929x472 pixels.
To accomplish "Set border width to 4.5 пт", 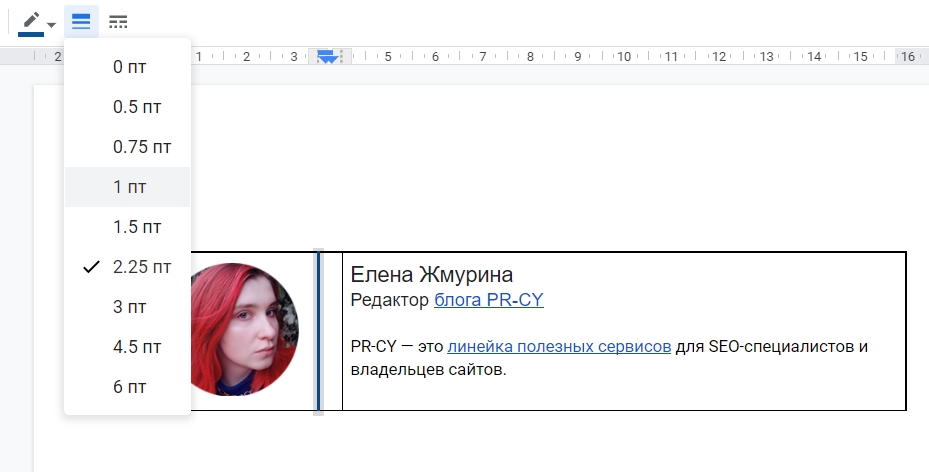I will coord(127,347).
